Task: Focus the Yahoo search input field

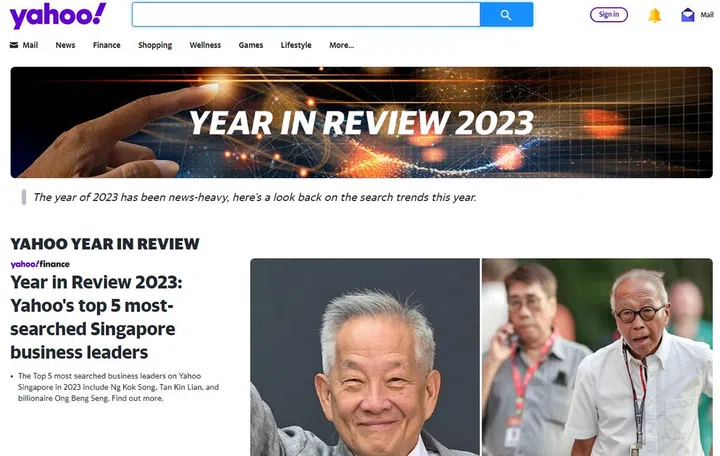Action: (x=306, y=15)
